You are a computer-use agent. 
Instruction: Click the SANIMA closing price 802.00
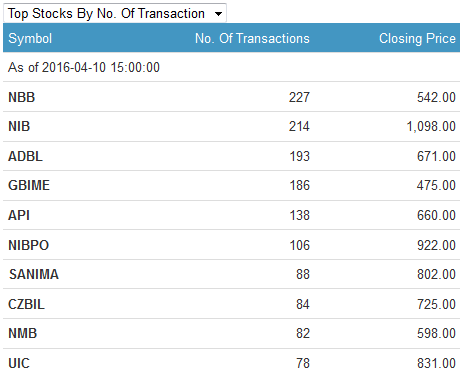point(436,274)
